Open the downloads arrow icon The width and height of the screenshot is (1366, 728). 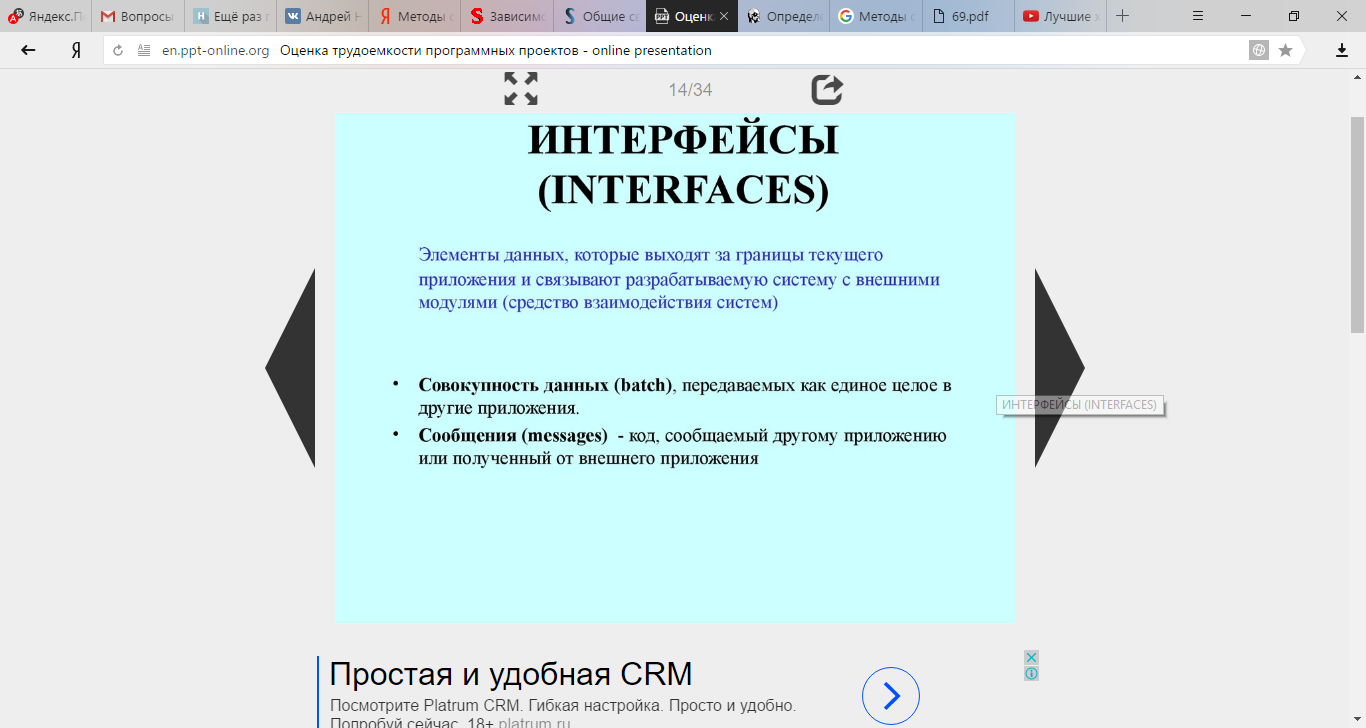(1342, 50)
